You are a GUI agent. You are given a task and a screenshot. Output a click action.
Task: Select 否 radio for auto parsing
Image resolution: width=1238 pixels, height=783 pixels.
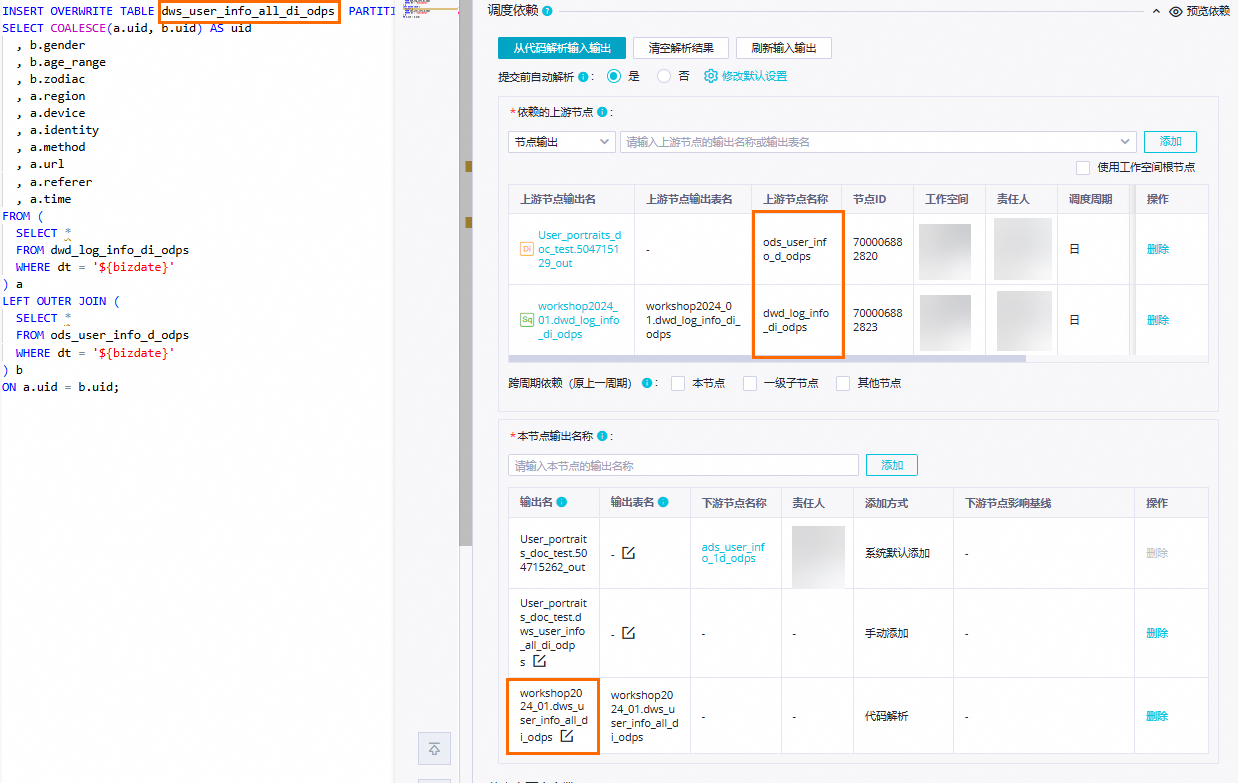pos(664,76)
